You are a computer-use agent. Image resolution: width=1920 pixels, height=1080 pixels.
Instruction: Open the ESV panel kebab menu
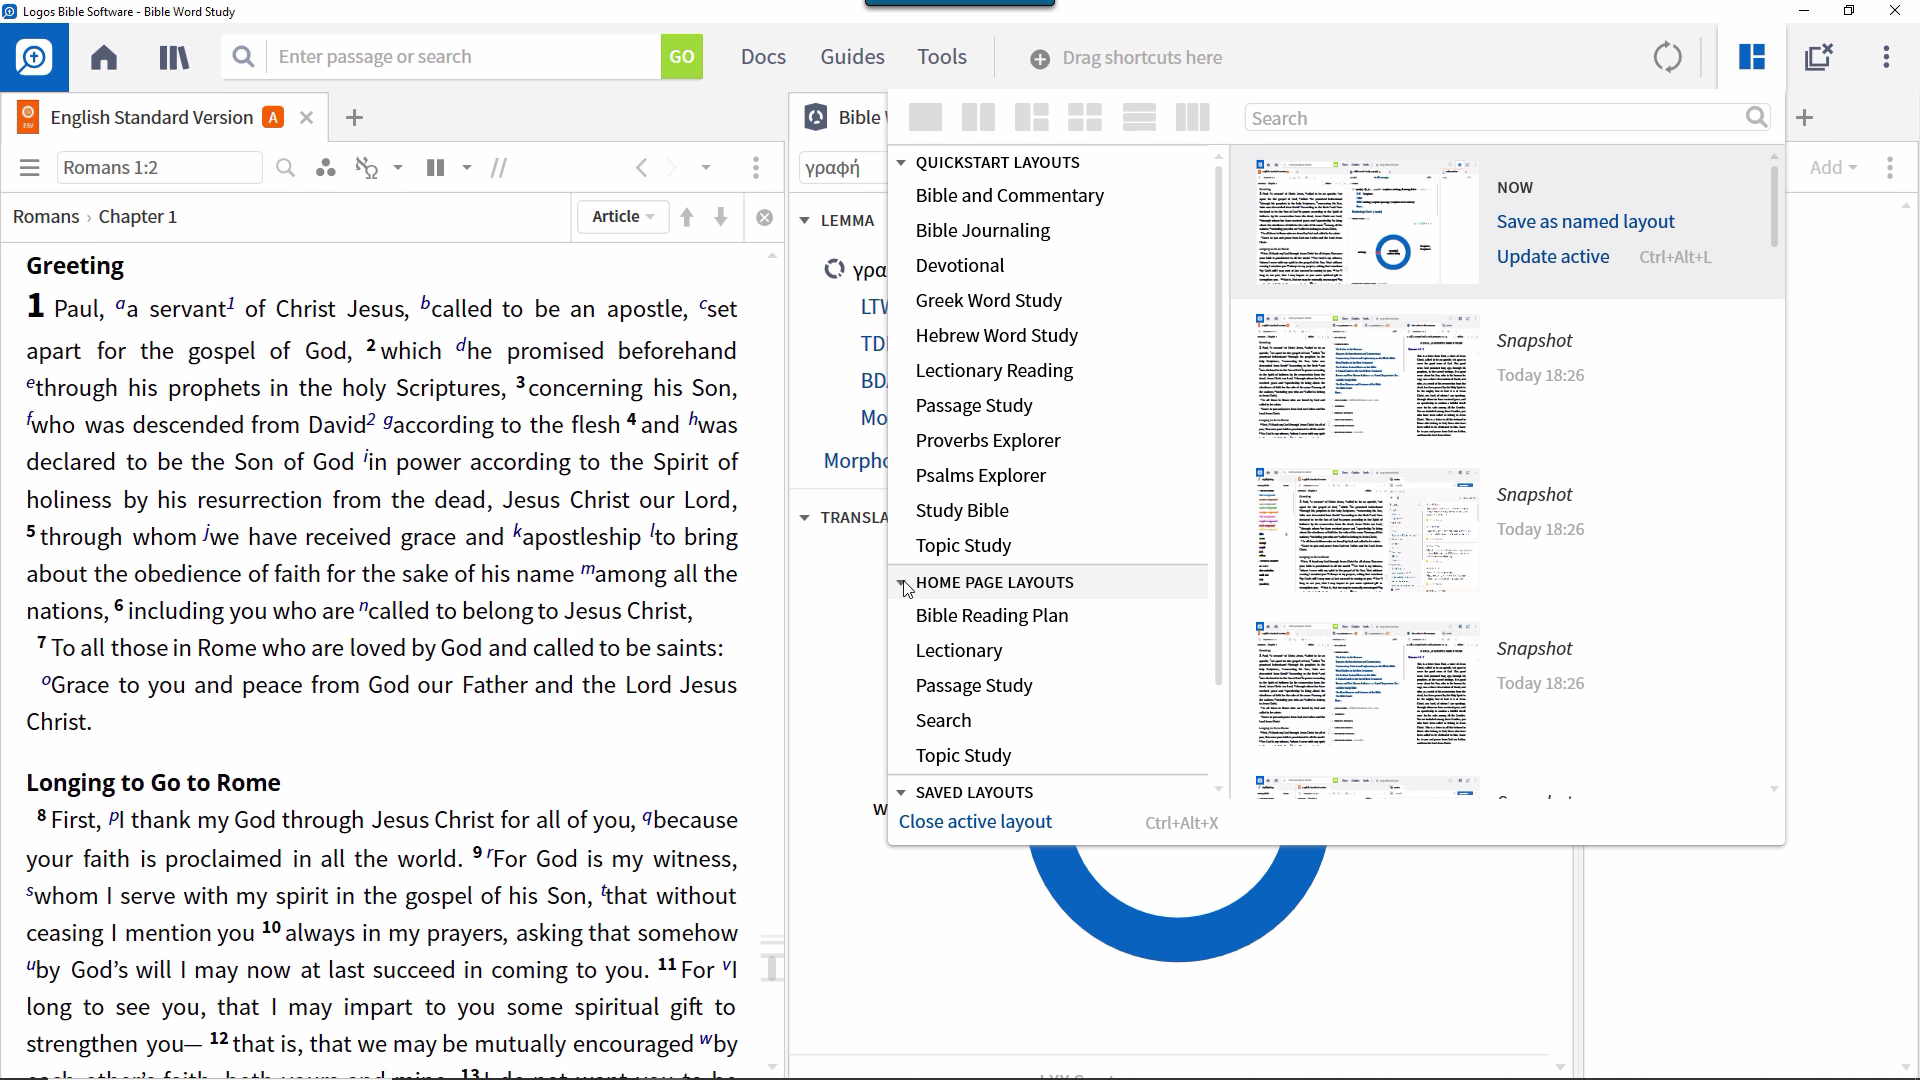click(x=756, y=168)
